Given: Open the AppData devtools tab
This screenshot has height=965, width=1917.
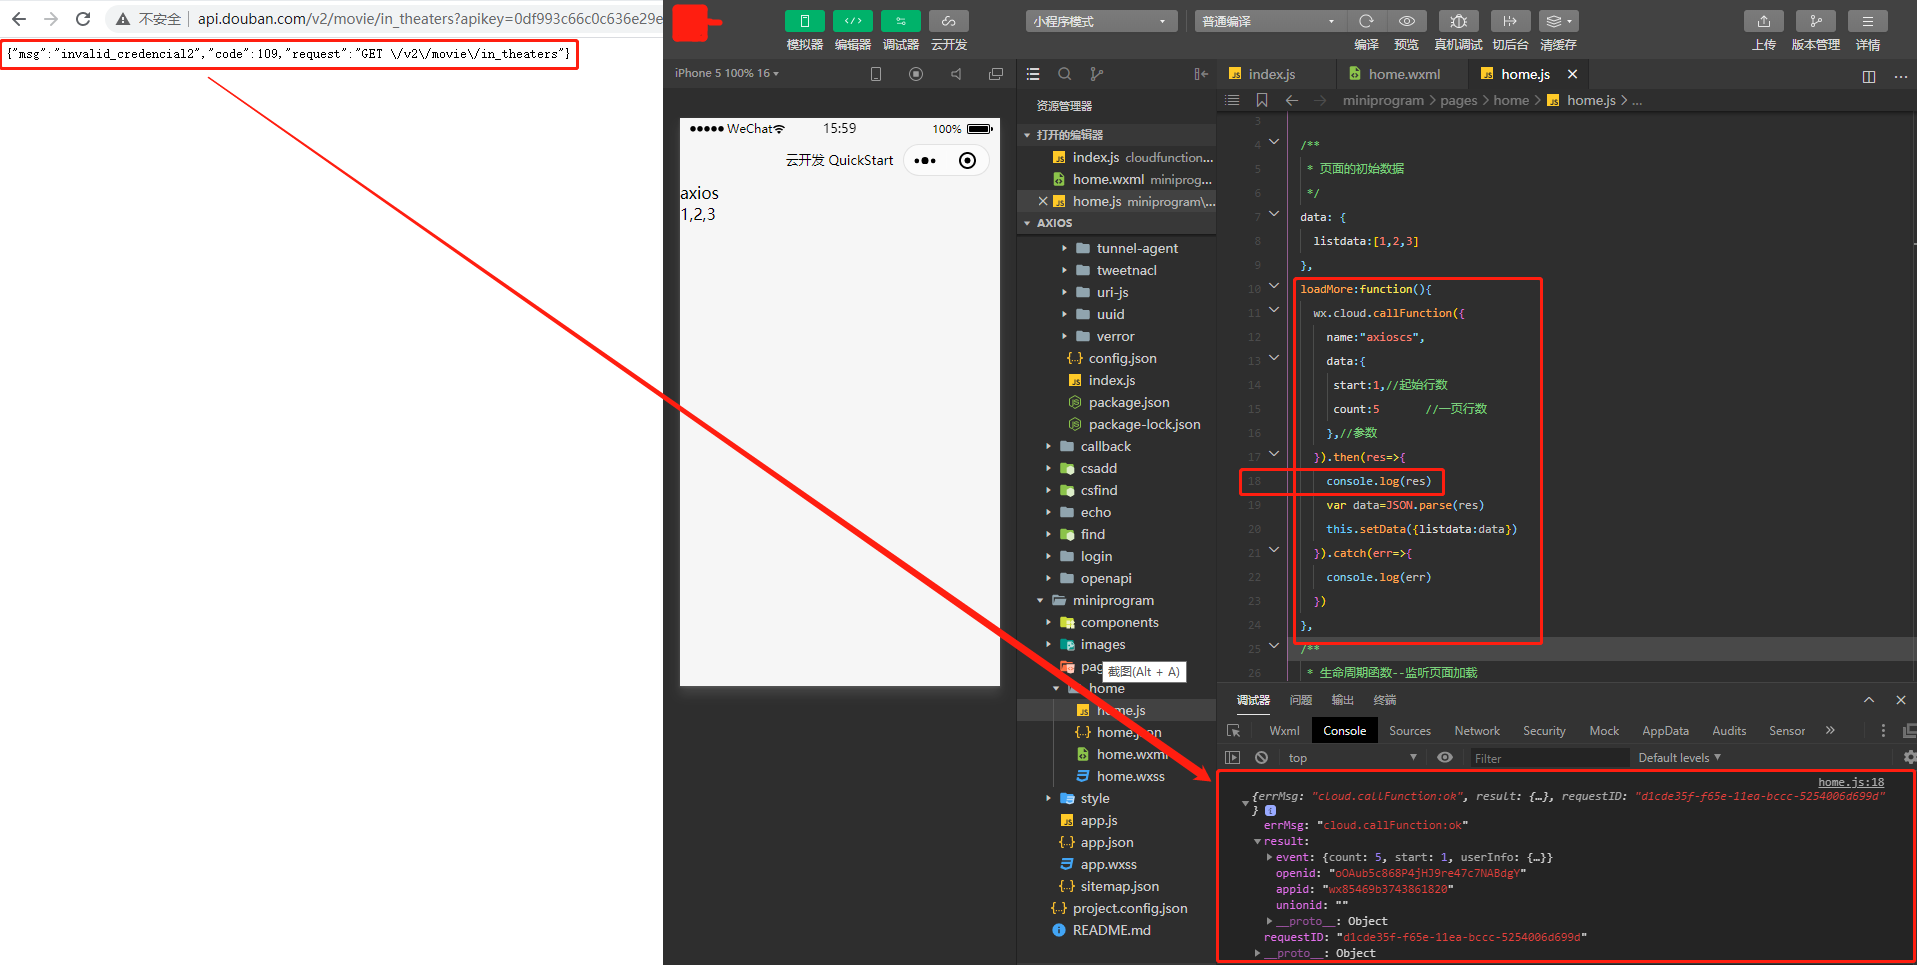Looking at the screenshot, I should point(1665,731).
